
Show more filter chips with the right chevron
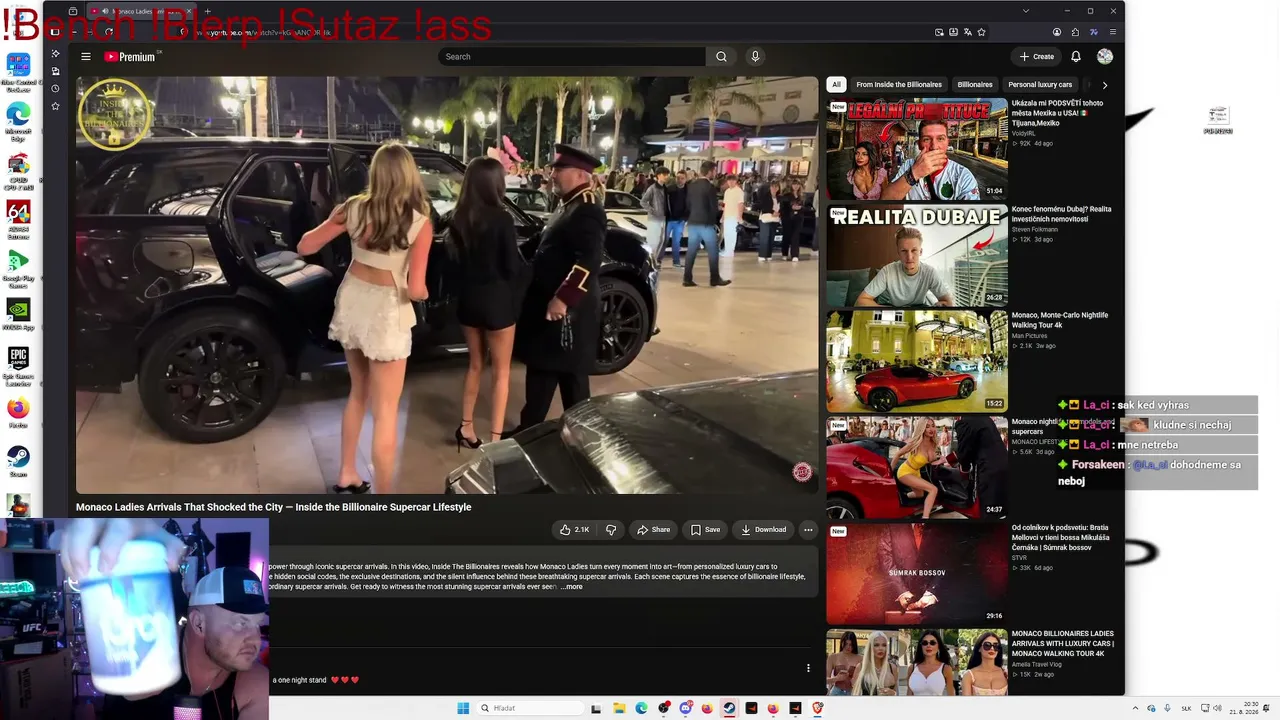(1104, 85)
